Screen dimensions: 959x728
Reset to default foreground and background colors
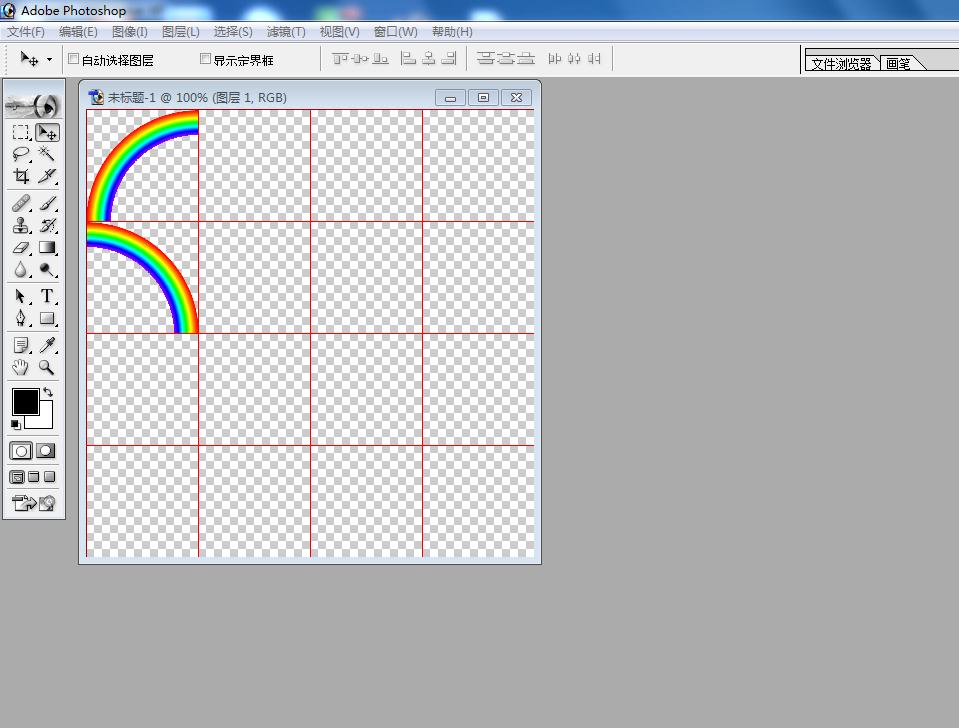click(x=16, y=425)
